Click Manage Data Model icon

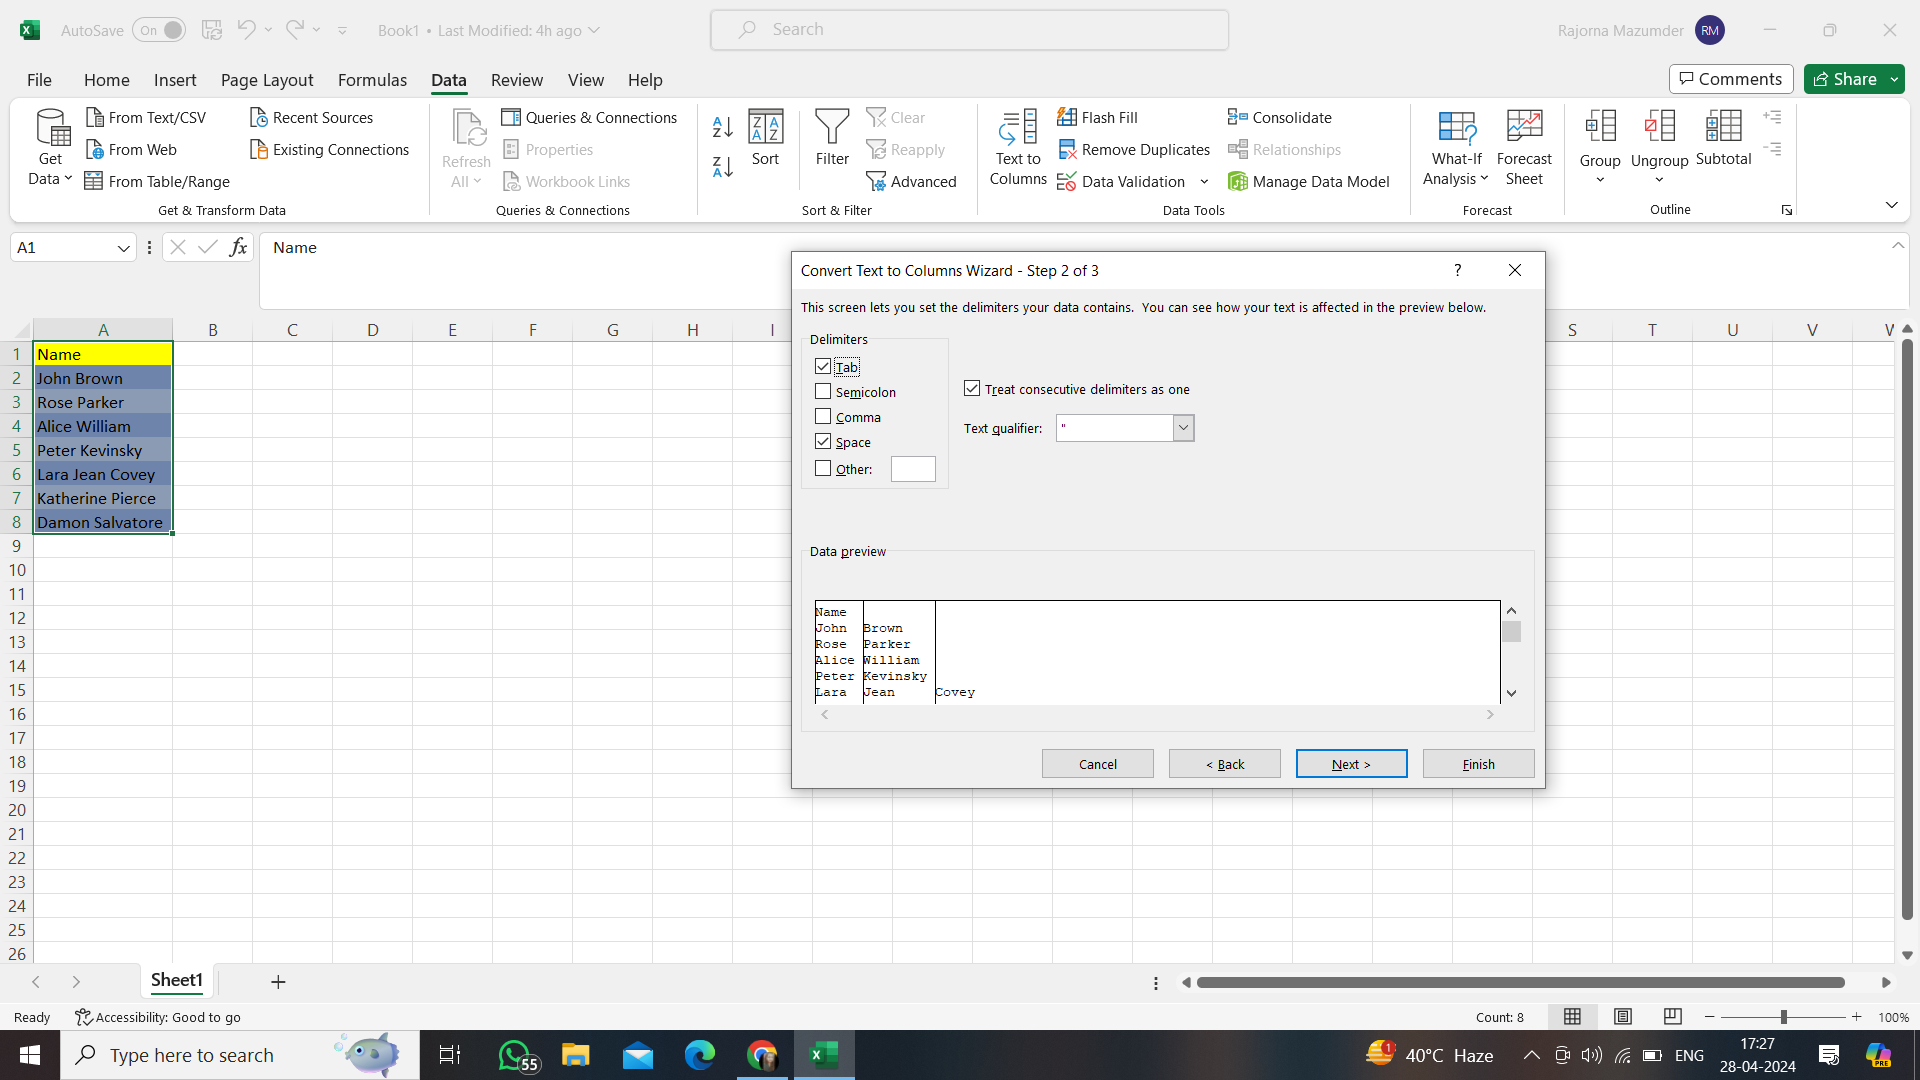1238,181
